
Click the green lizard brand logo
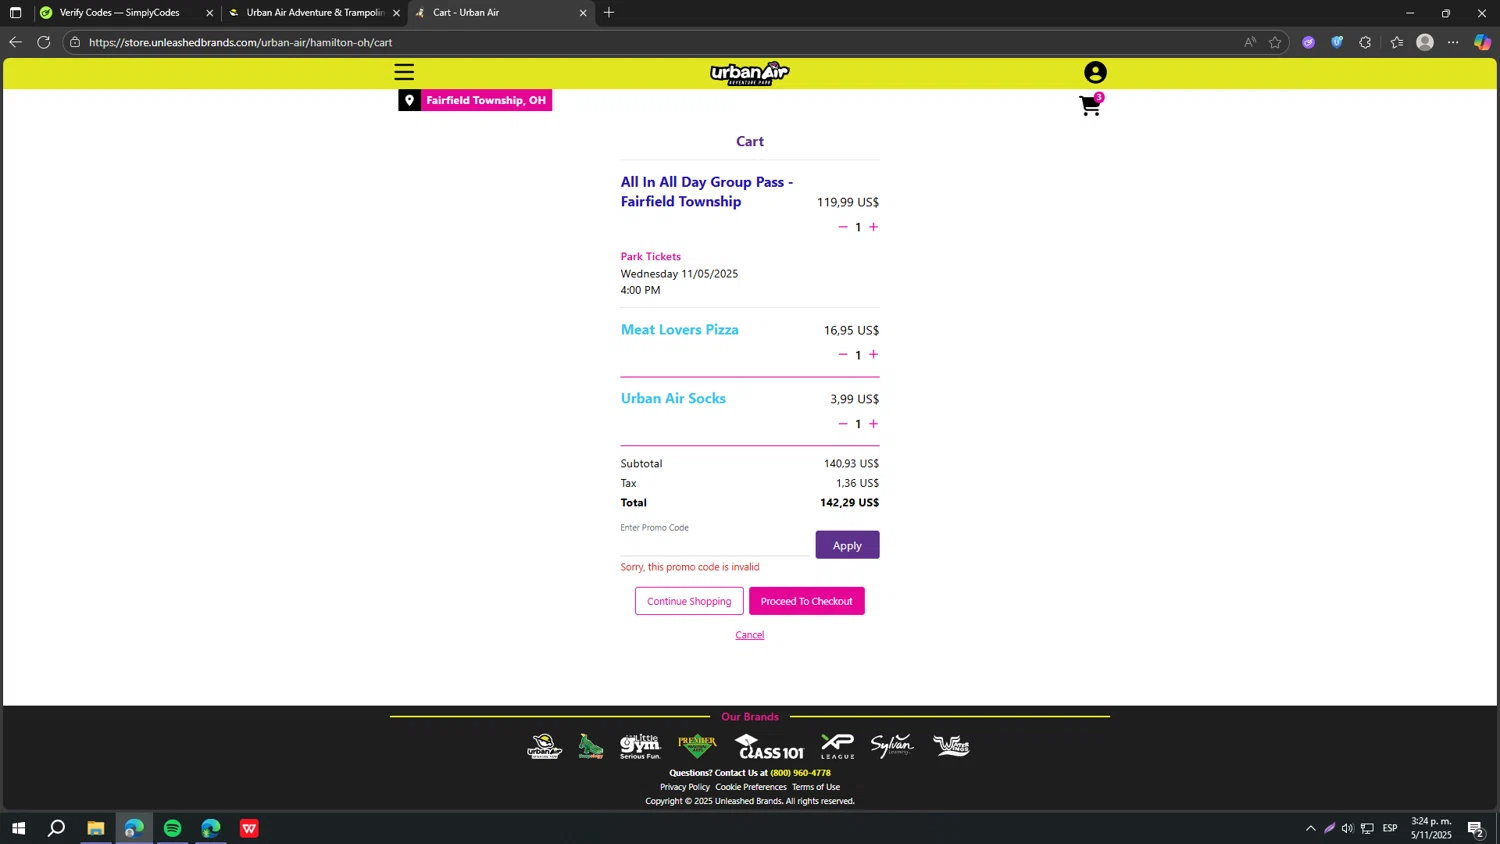(x=591, y=746)
